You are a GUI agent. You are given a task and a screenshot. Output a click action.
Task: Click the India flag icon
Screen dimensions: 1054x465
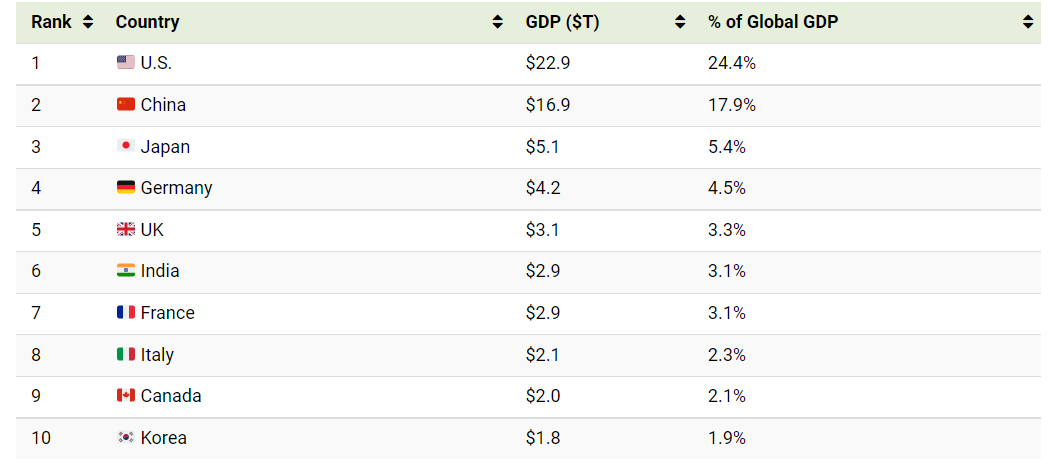click(x=125, y=271)
